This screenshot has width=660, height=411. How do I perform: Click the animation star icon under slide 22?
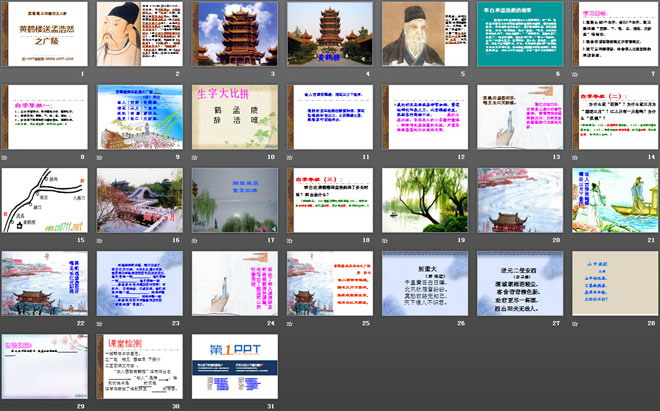coord(5,324)
